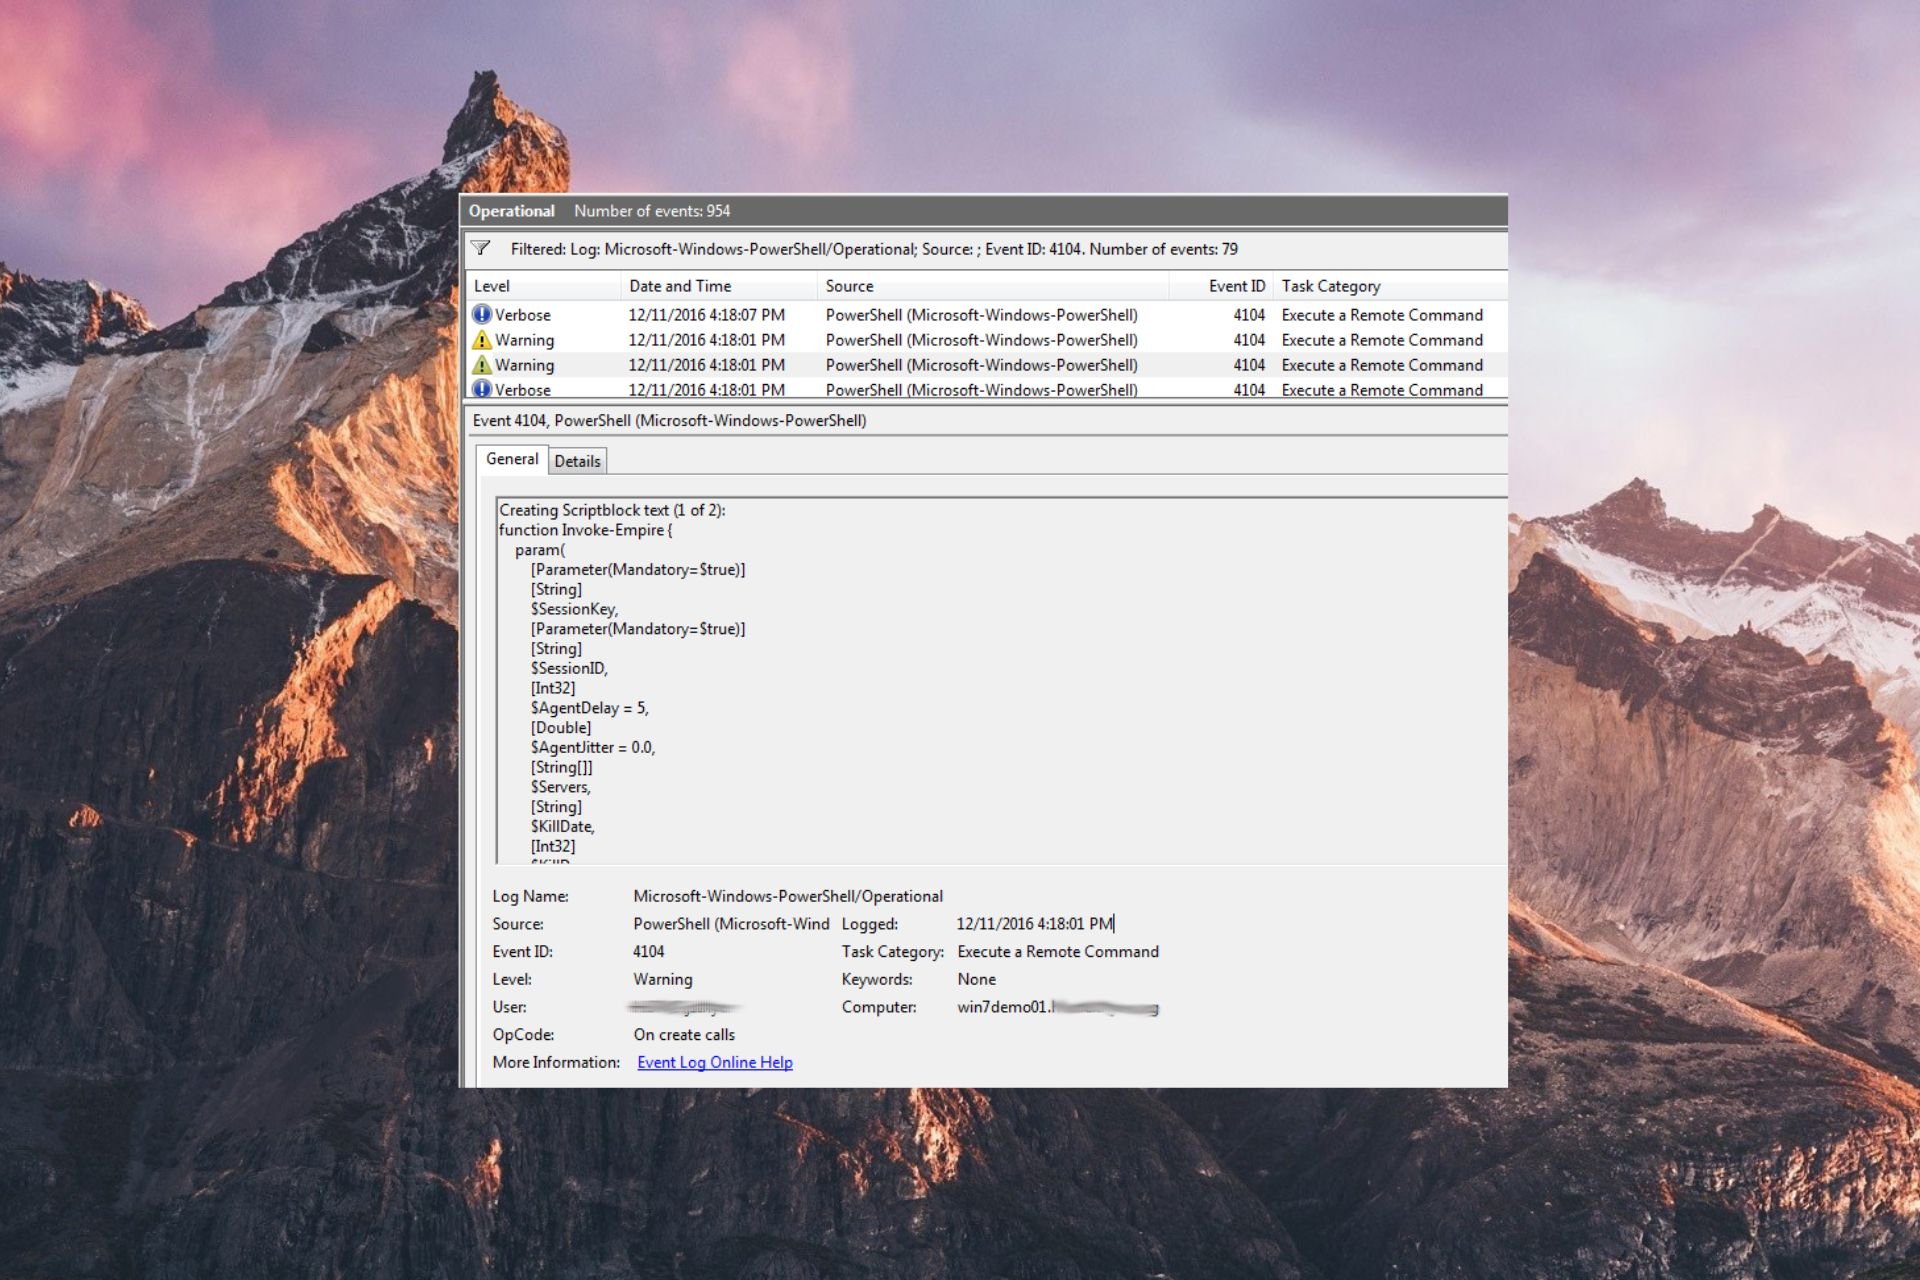Click the first Warning triangle icon

pyautogui.click(x=482, y=340)
